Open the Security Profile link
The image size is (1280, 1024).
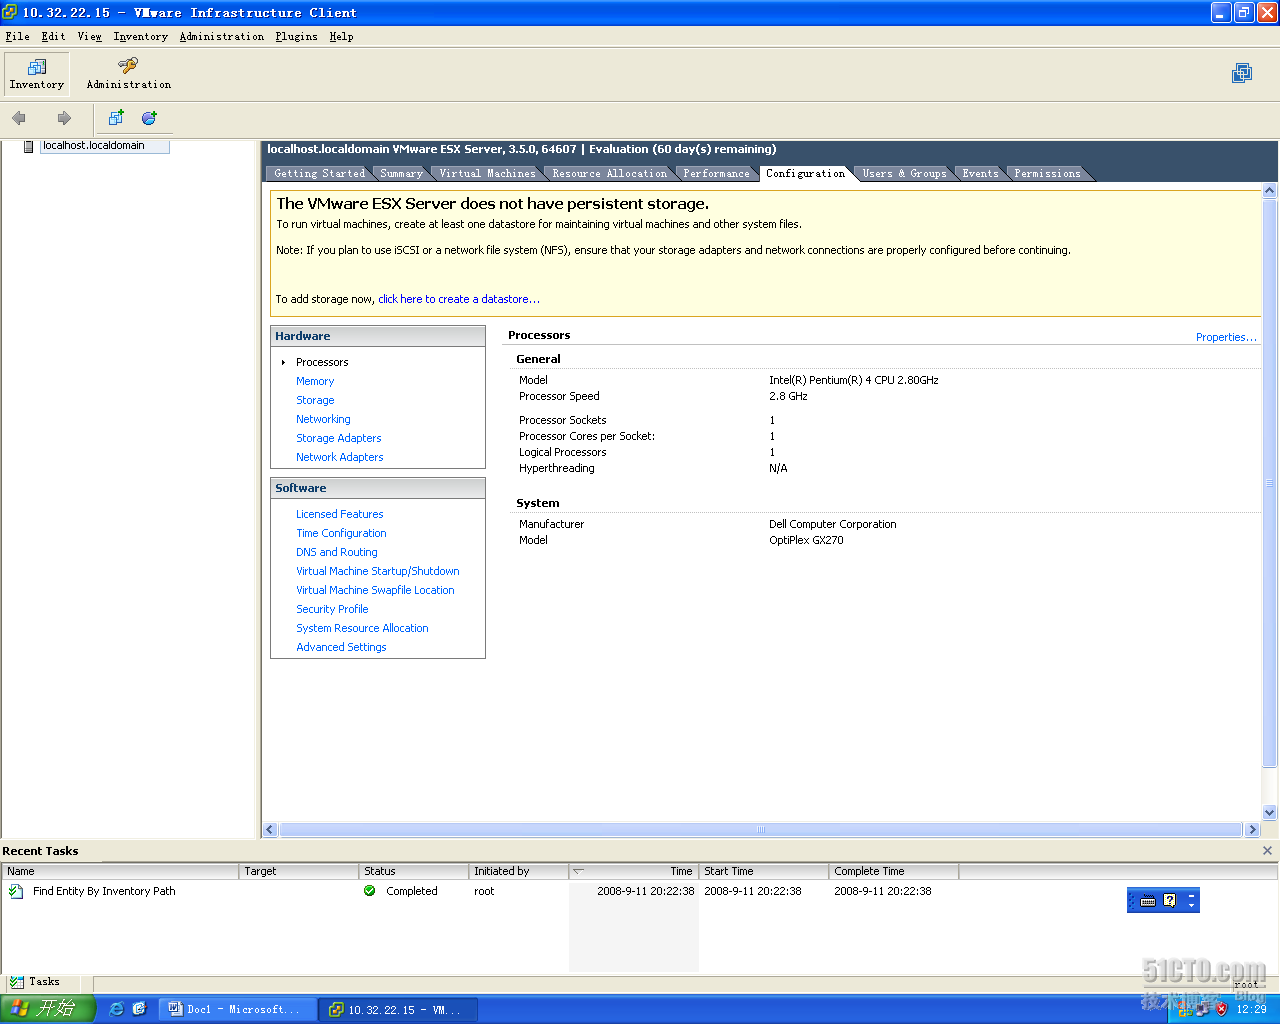pos(332,609)
